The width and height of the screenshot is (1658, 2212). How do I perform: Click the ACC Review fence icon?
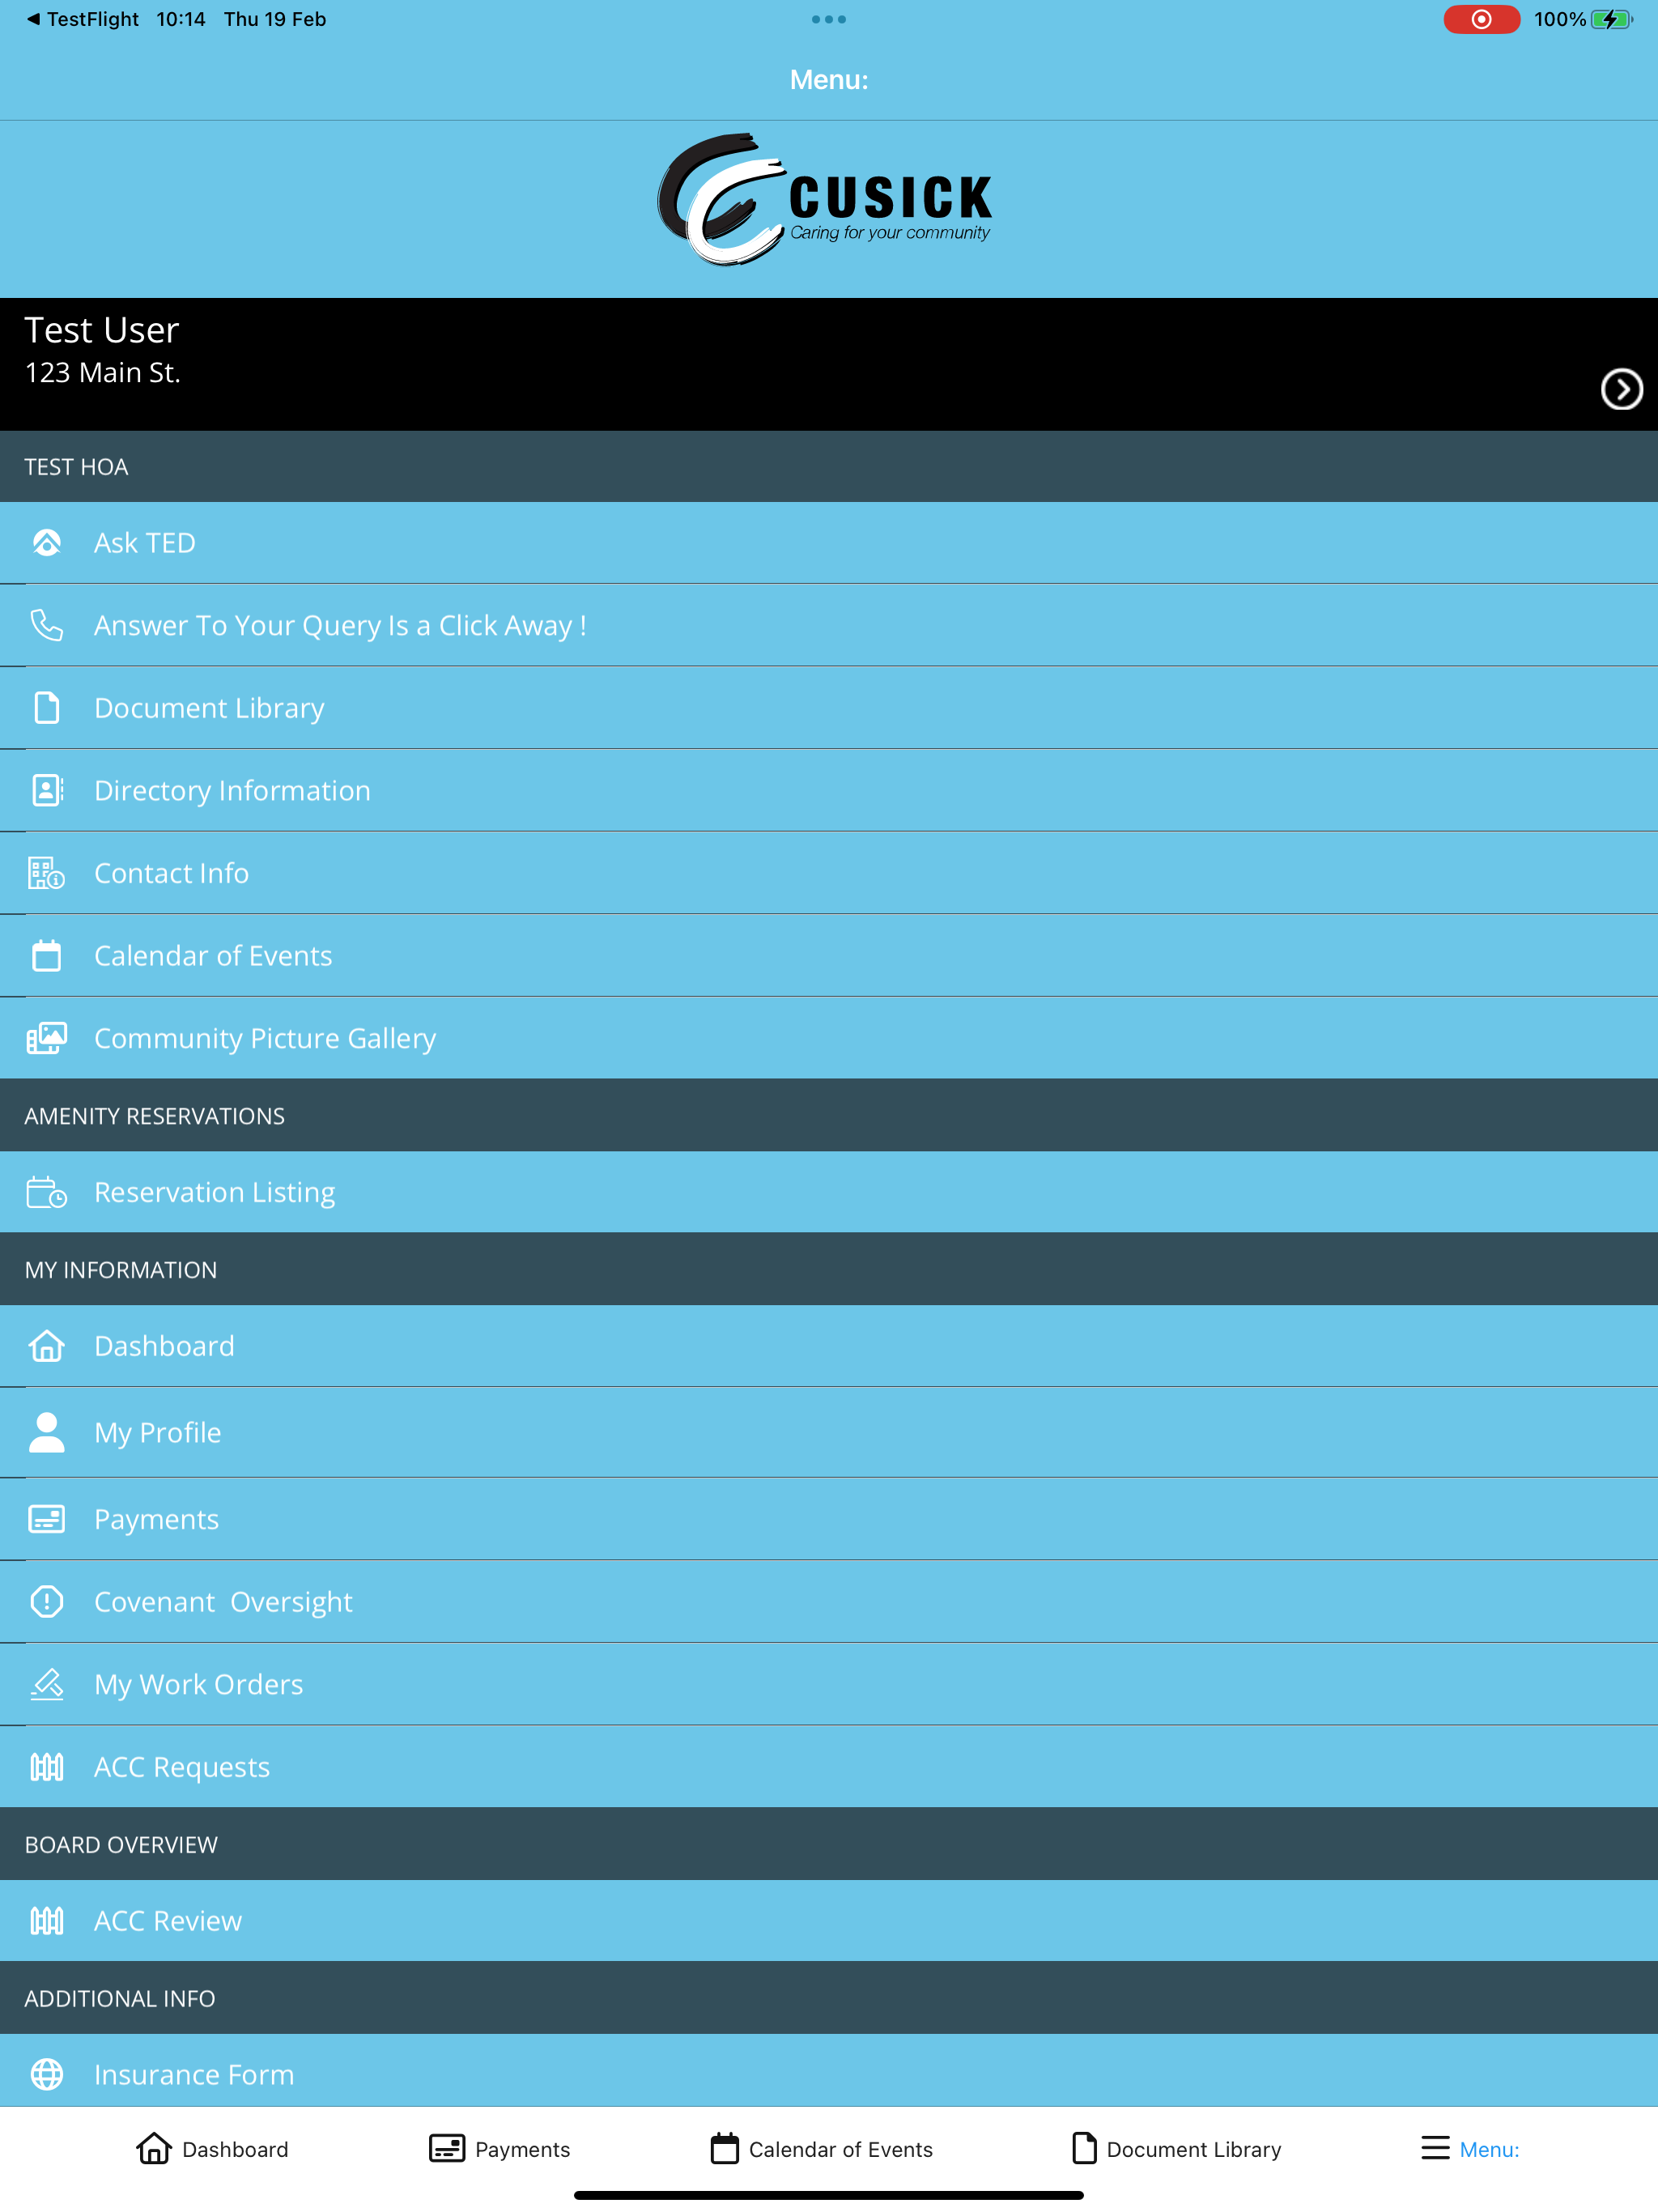(47, 1921)
